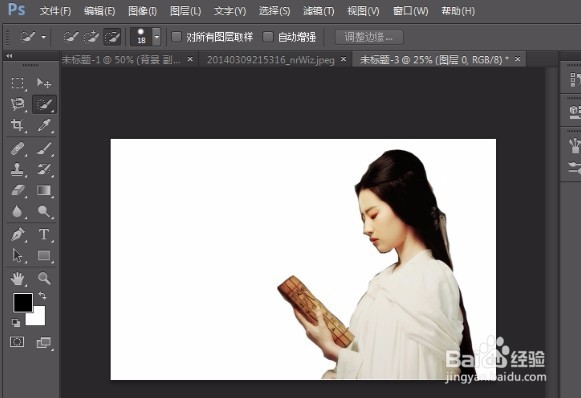Select the Gradient tool

click(x=44, y=190)
